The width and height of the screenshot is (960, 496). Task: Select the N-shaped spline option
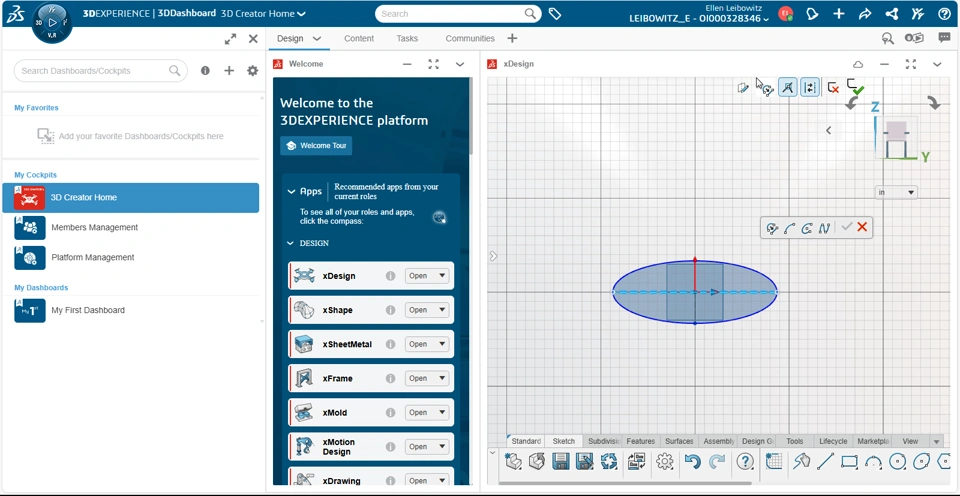(x=824, y=228)
